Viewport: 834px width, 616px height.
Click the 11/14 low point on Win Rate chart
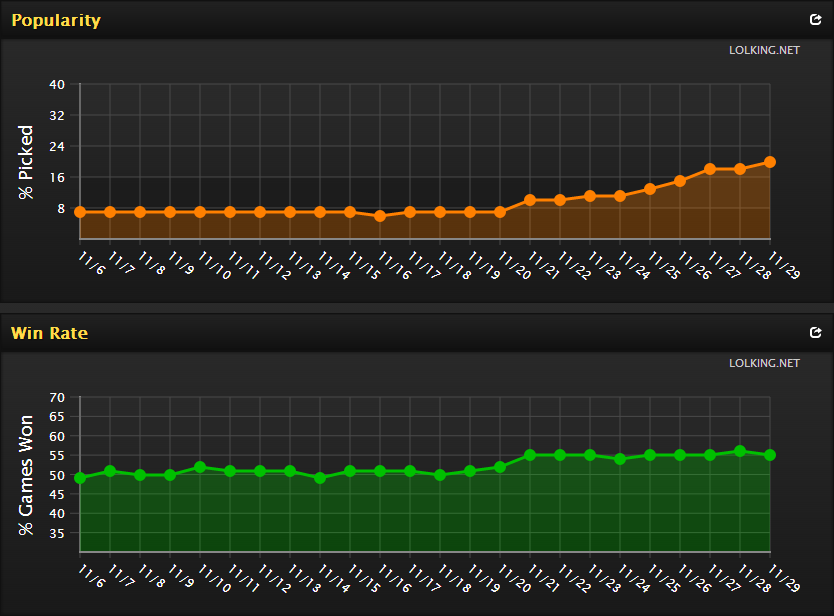320,478
